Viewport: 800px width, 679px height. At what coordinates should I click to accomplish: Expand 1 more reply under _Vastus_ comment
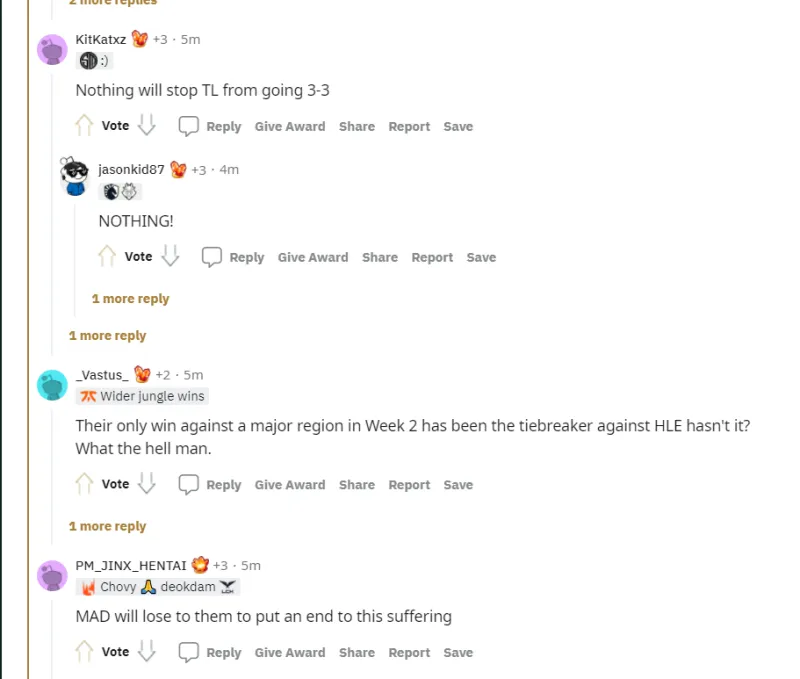[x=108, y=525]
